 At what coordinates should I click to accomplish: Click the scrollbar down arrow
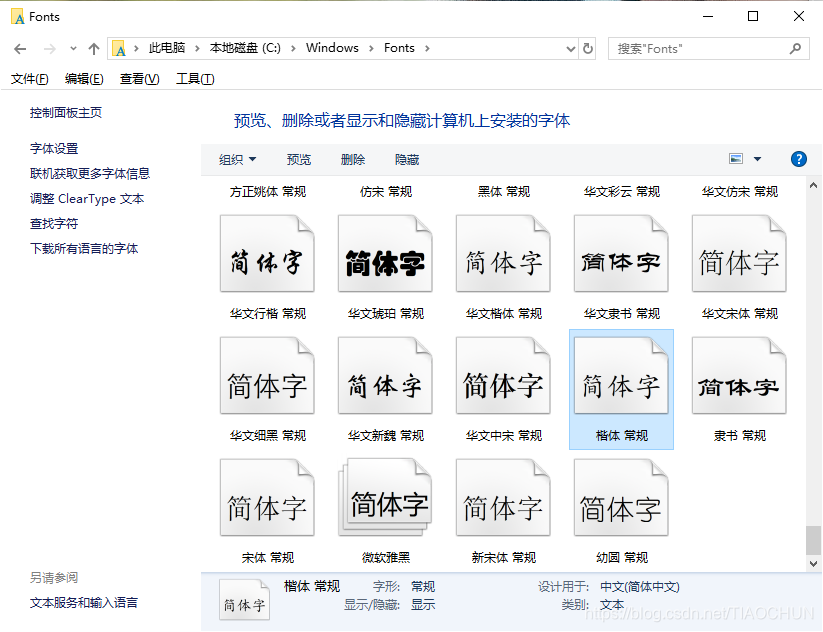point(813,563)
